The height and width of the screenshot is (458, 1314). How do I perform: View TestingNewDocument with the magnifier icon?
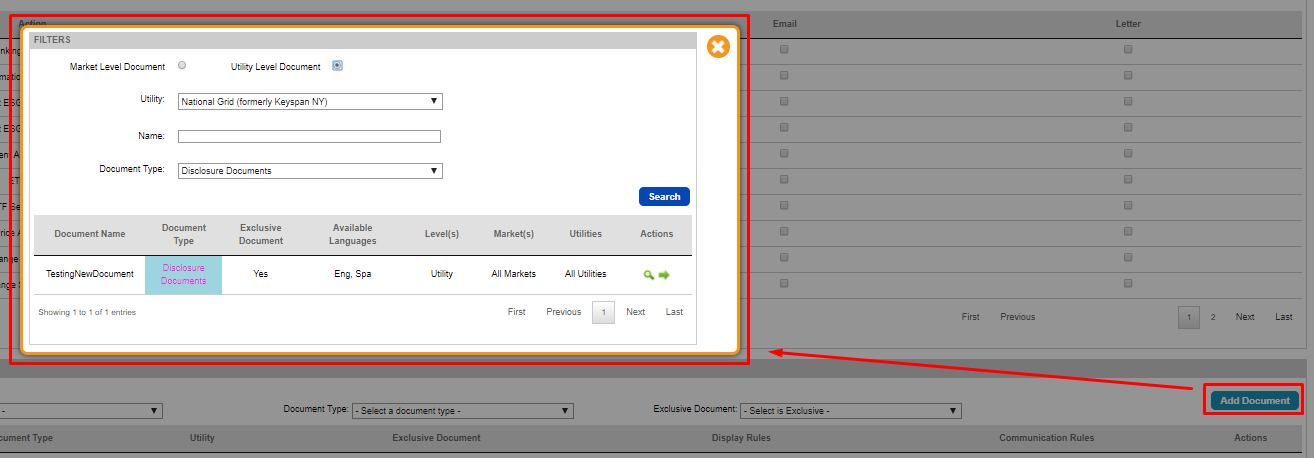(649, 274)
